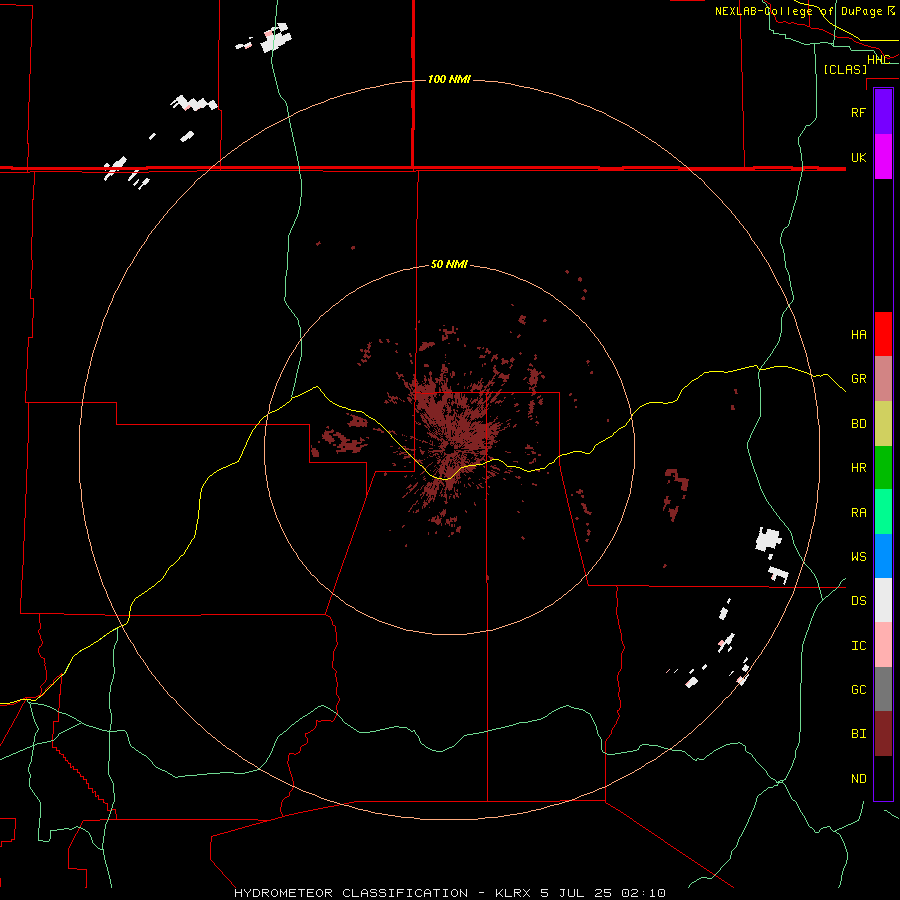Click the 5 JUL 25 date text
Screen dimensions: 900x900
(x=576, y=893)
